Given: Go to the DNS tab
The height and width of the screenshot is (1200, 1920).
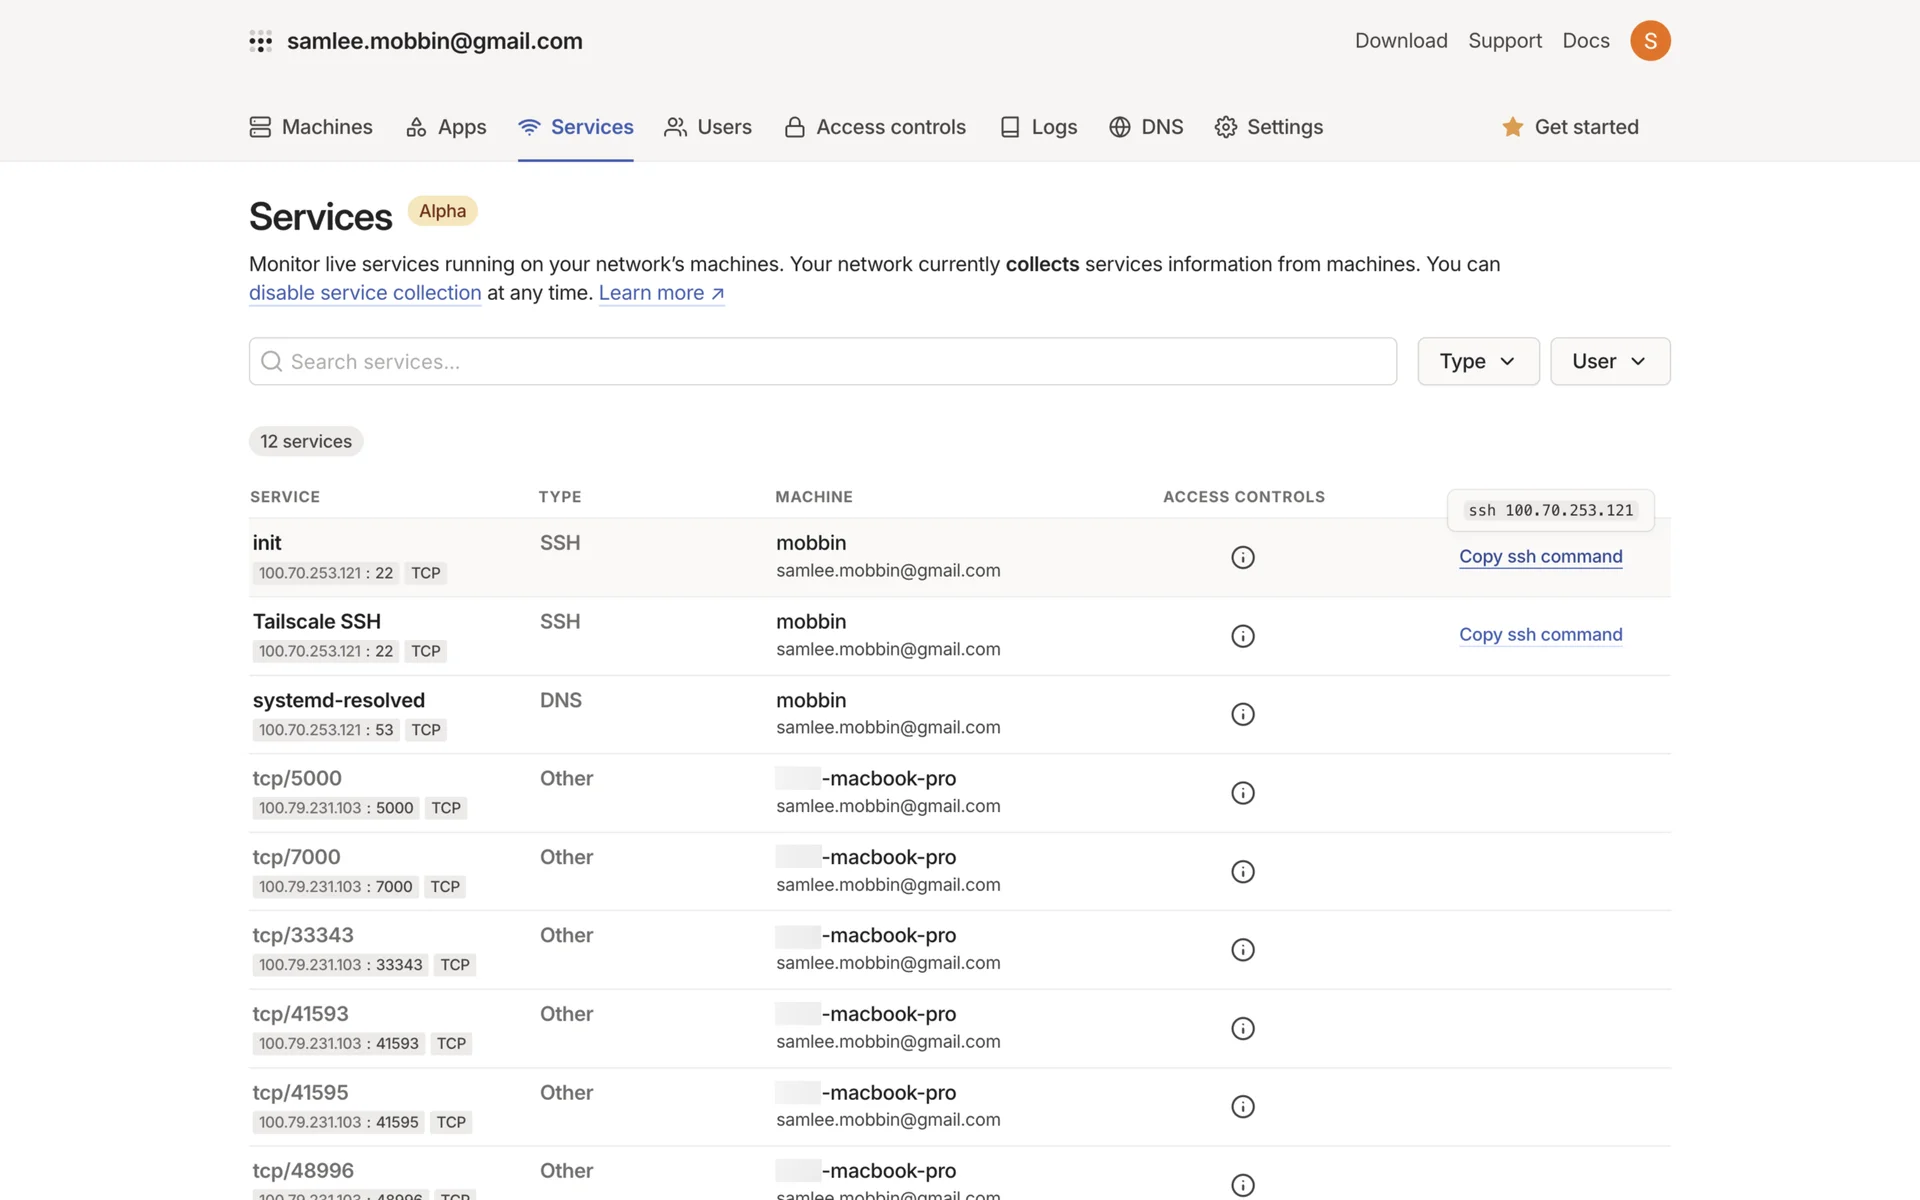Looking at the screenshot, I should point(1146,127).
